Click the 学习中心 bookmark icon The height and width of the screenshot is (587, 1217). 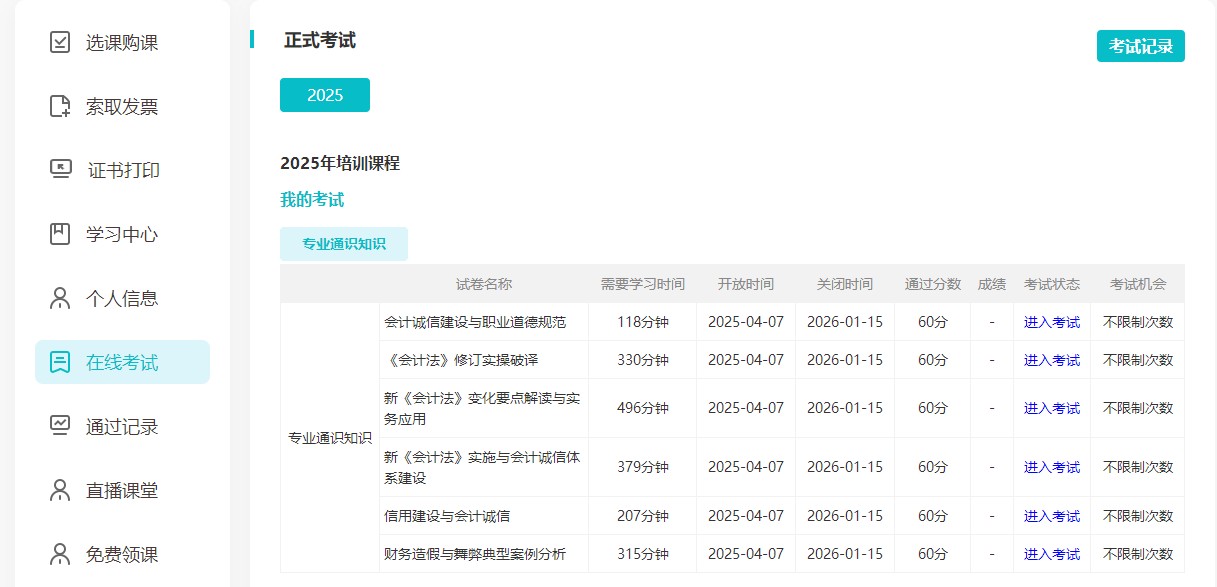60,234
